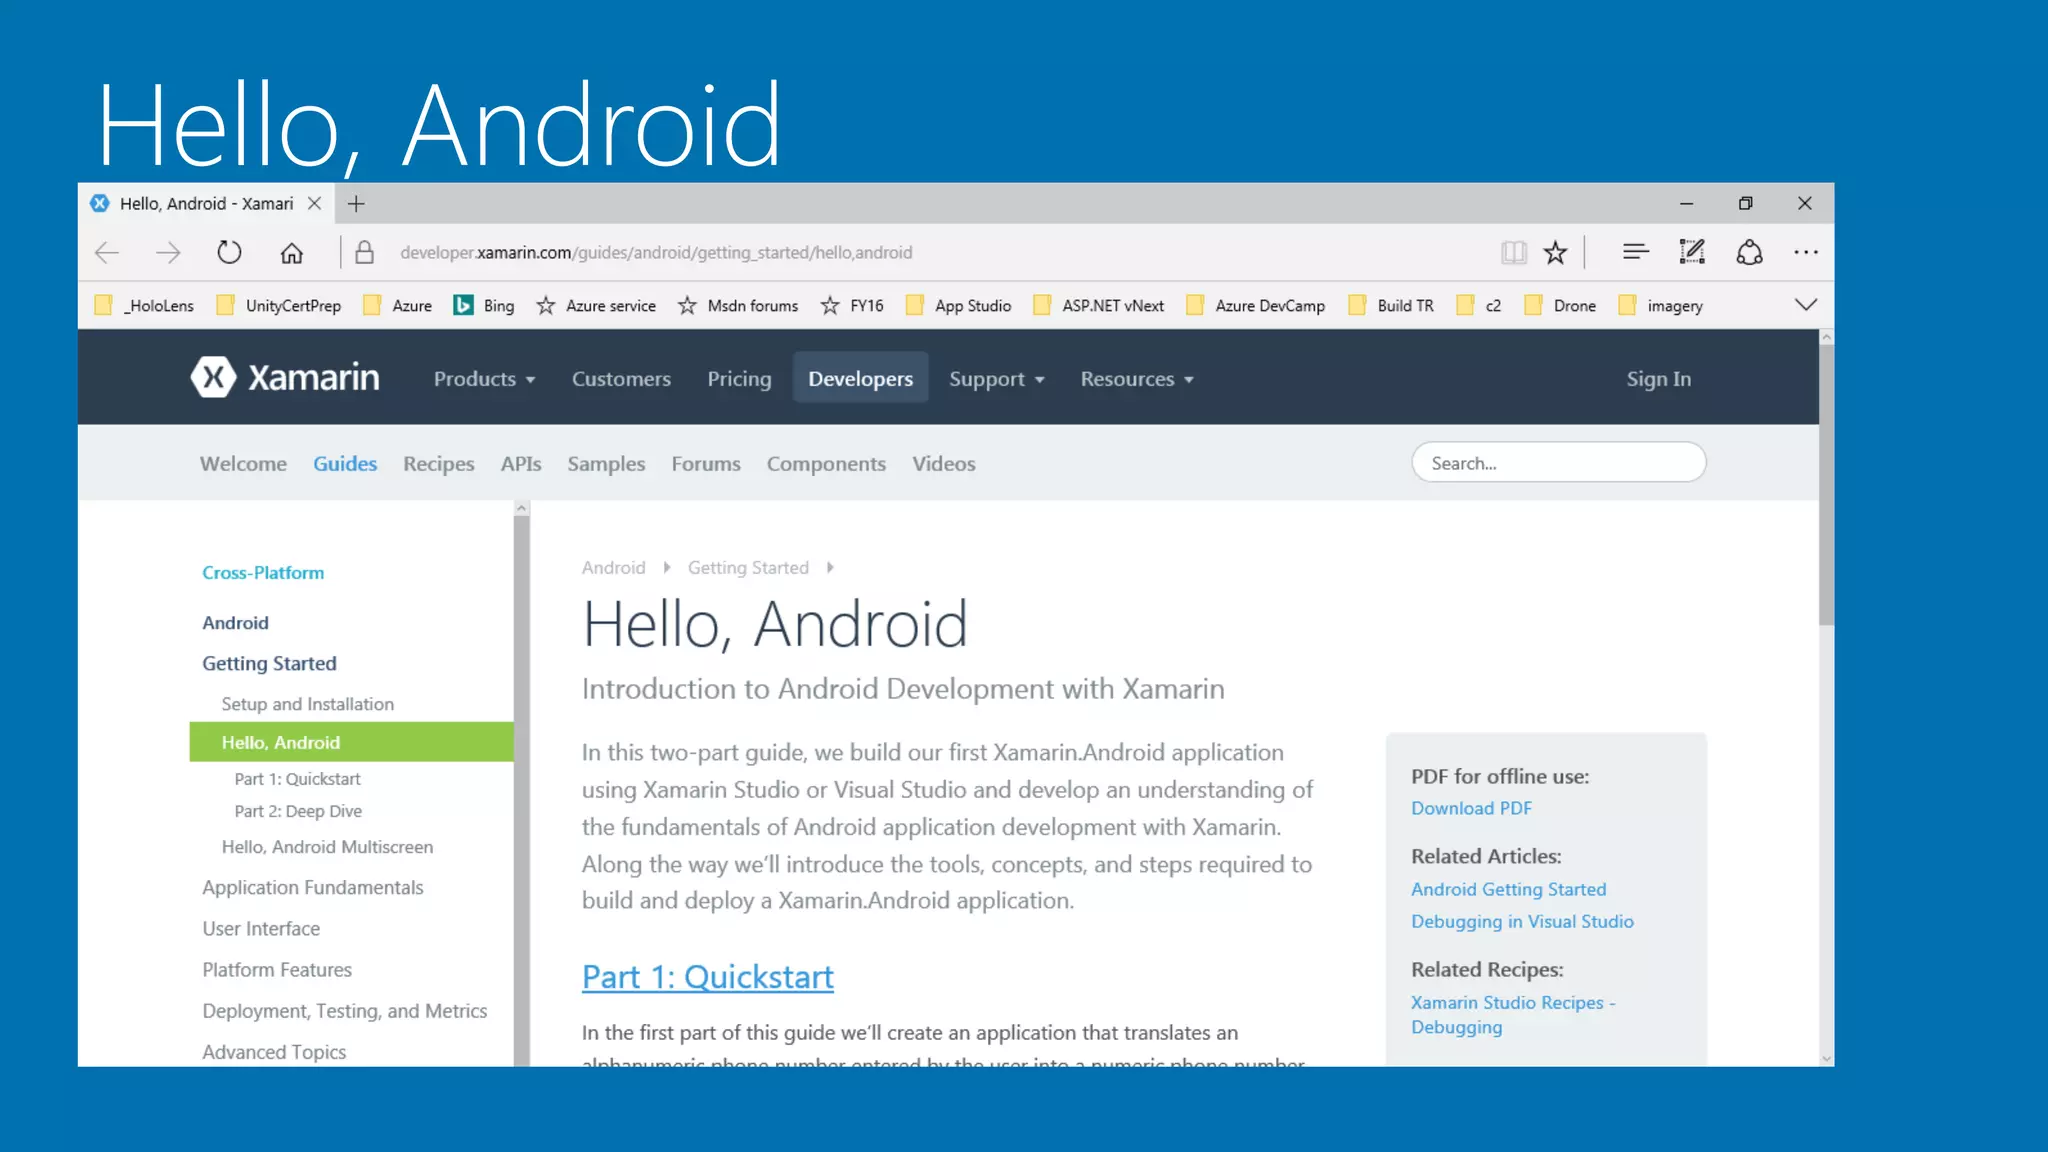Image resolution: width=2048 pixels, height=1152 pixels.
Task: Open App Studio favorites folder
Action: 958,306
